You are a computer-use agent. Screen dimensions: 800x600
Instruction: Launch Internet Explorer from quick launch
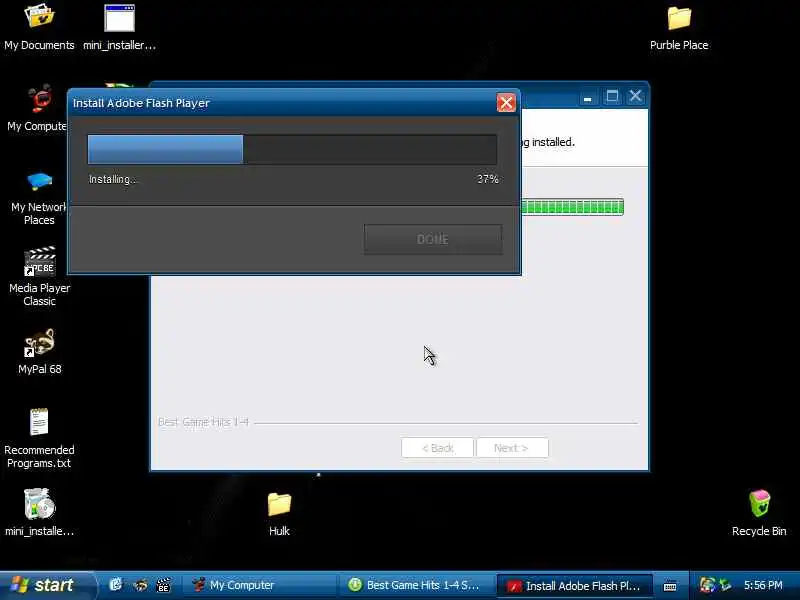click(116, 585)
